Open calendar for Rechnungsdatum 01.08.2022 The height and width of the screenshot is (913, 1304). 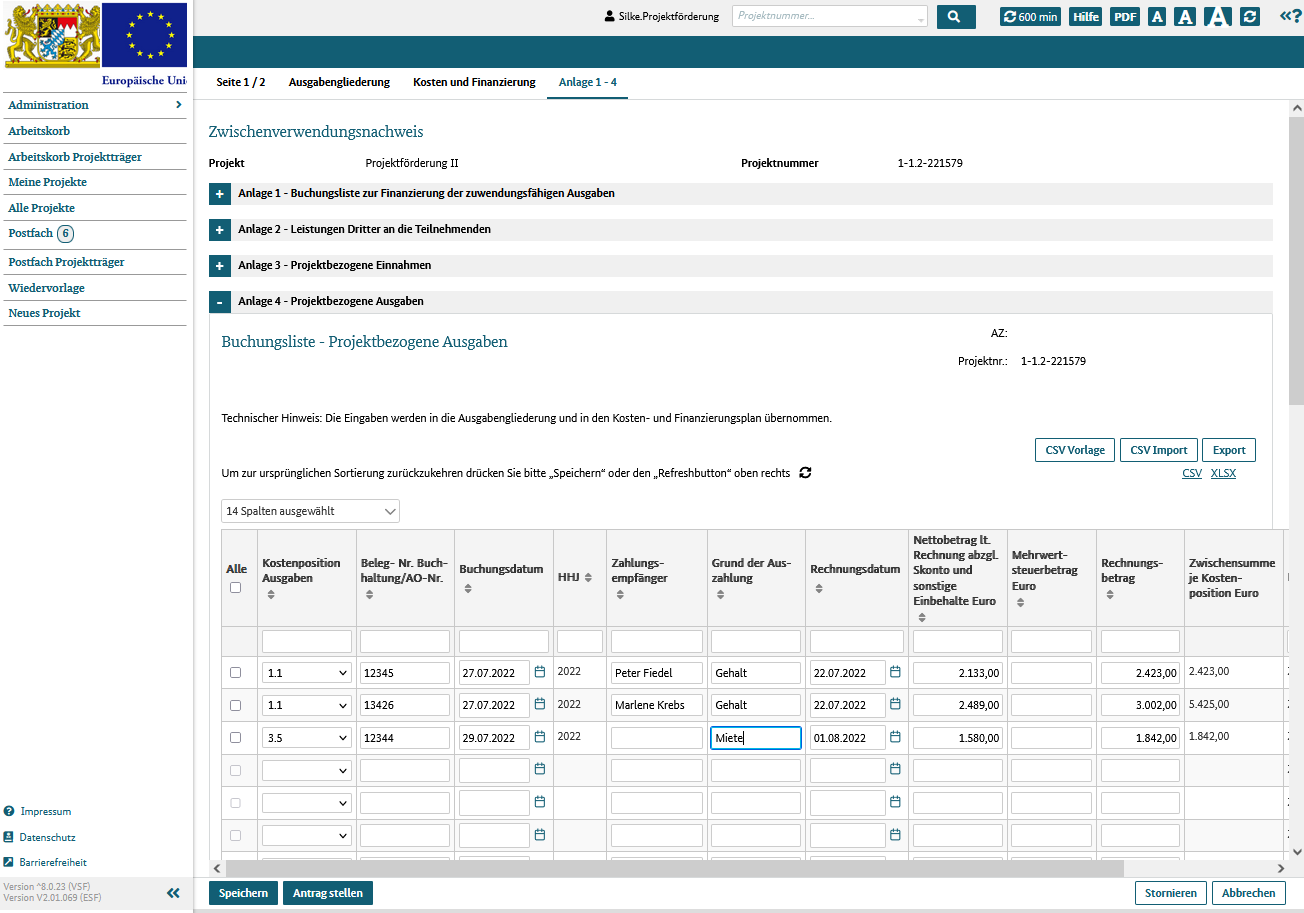tap(896, 737)
